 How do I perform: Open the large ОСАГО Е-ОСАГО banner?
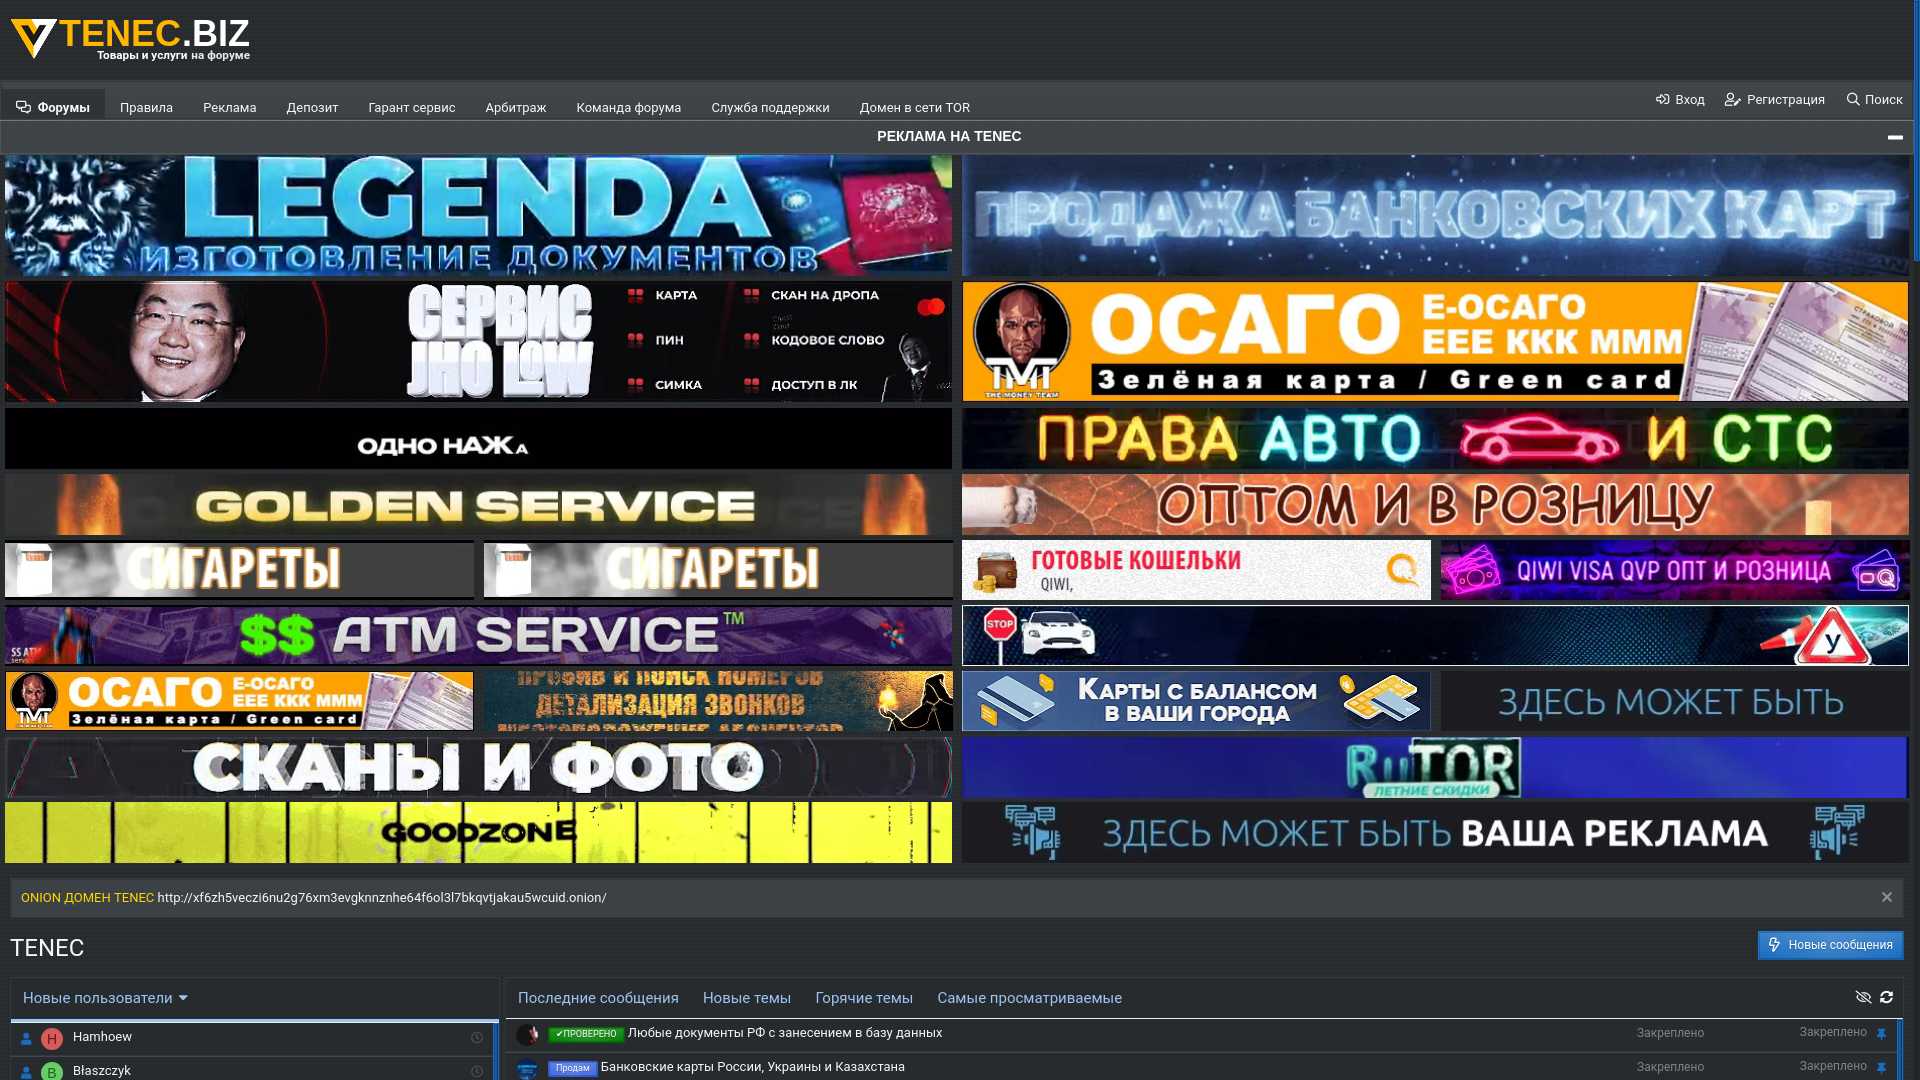1435,341
